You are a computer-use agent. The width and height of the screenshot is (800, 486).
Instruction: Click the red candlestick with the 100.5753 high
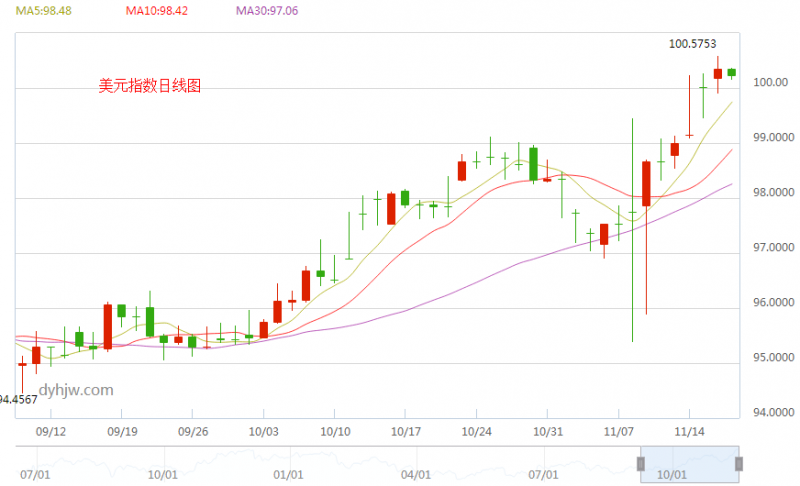point(718,74)
